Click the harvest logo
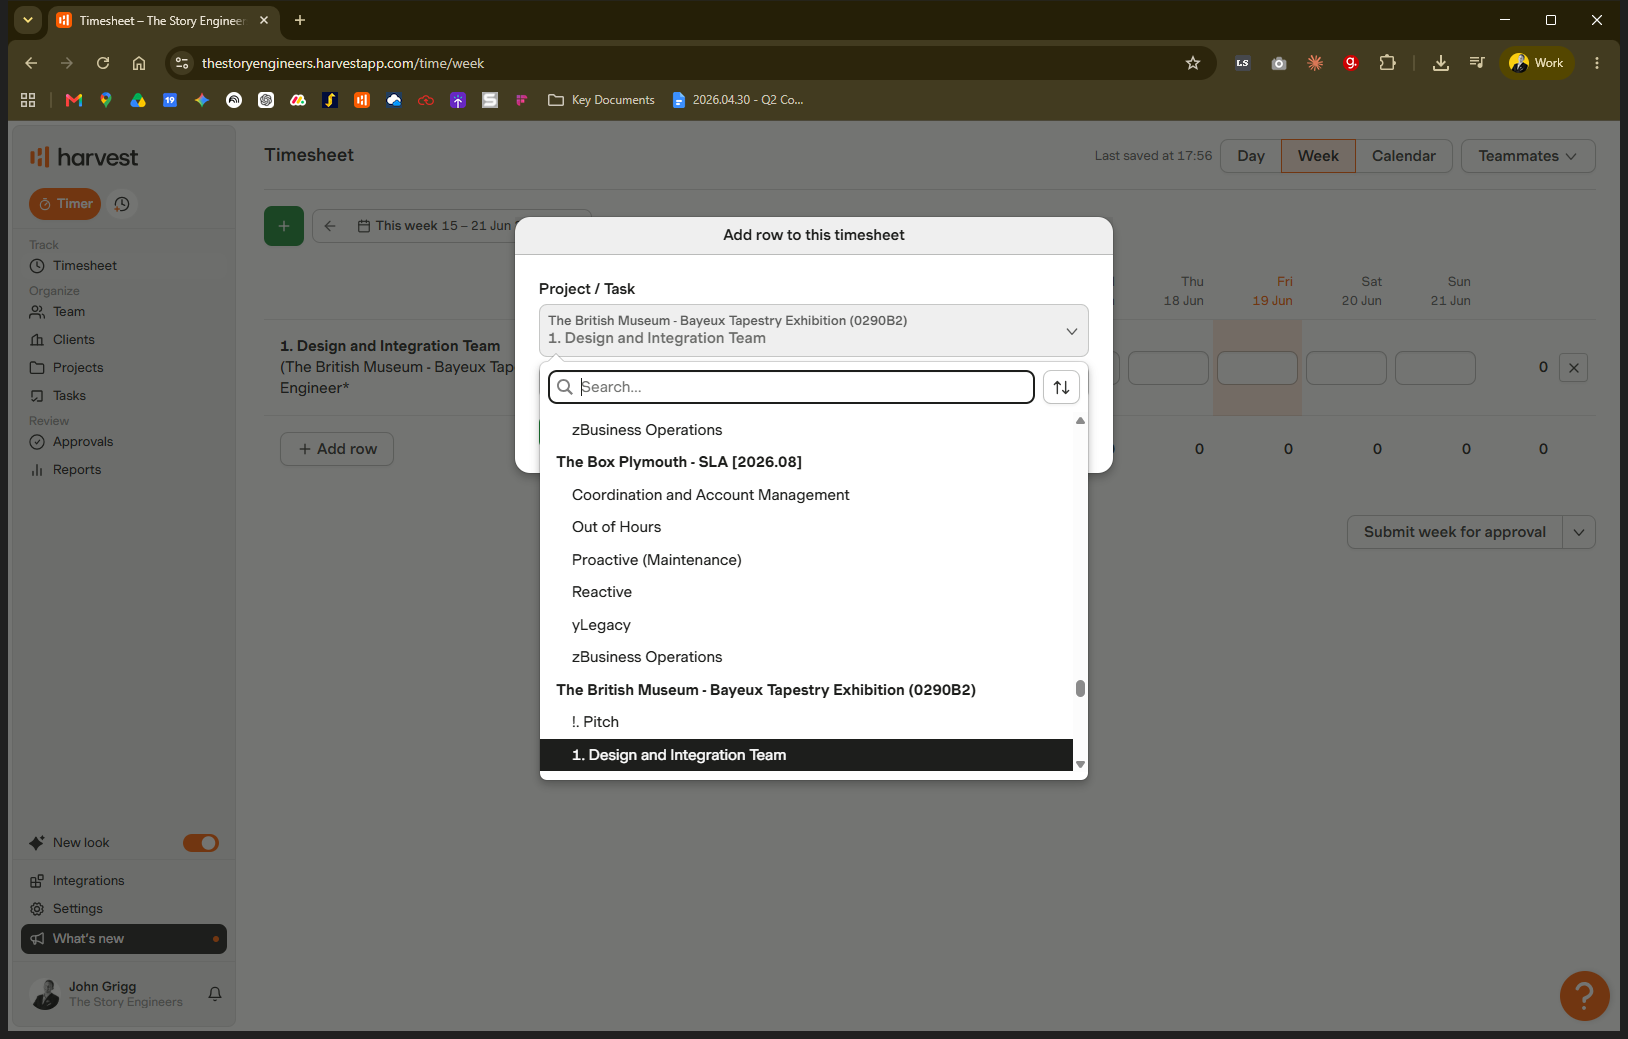1628x1039 pixels. point(84,157)
